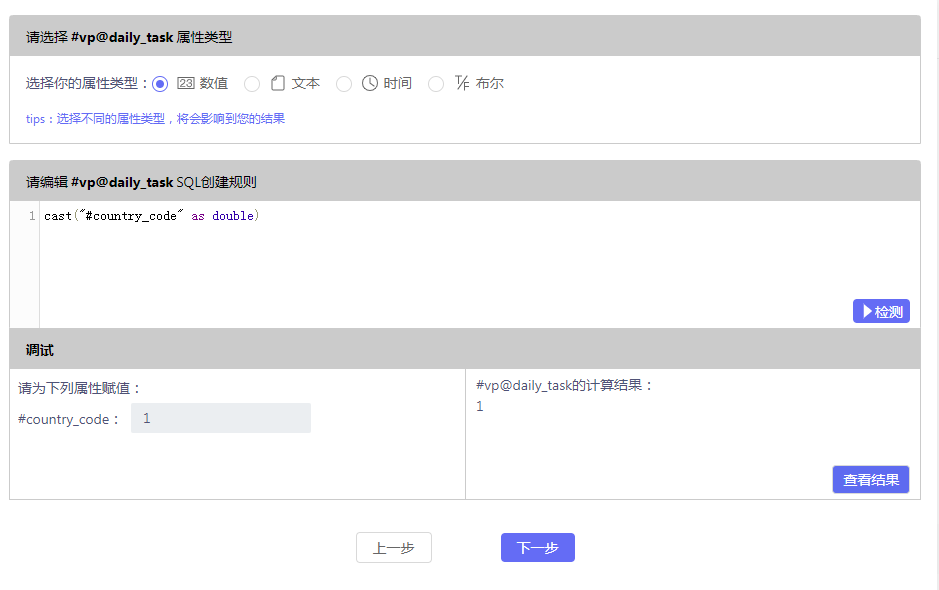Select the 文本 radio button

[252, 84]
